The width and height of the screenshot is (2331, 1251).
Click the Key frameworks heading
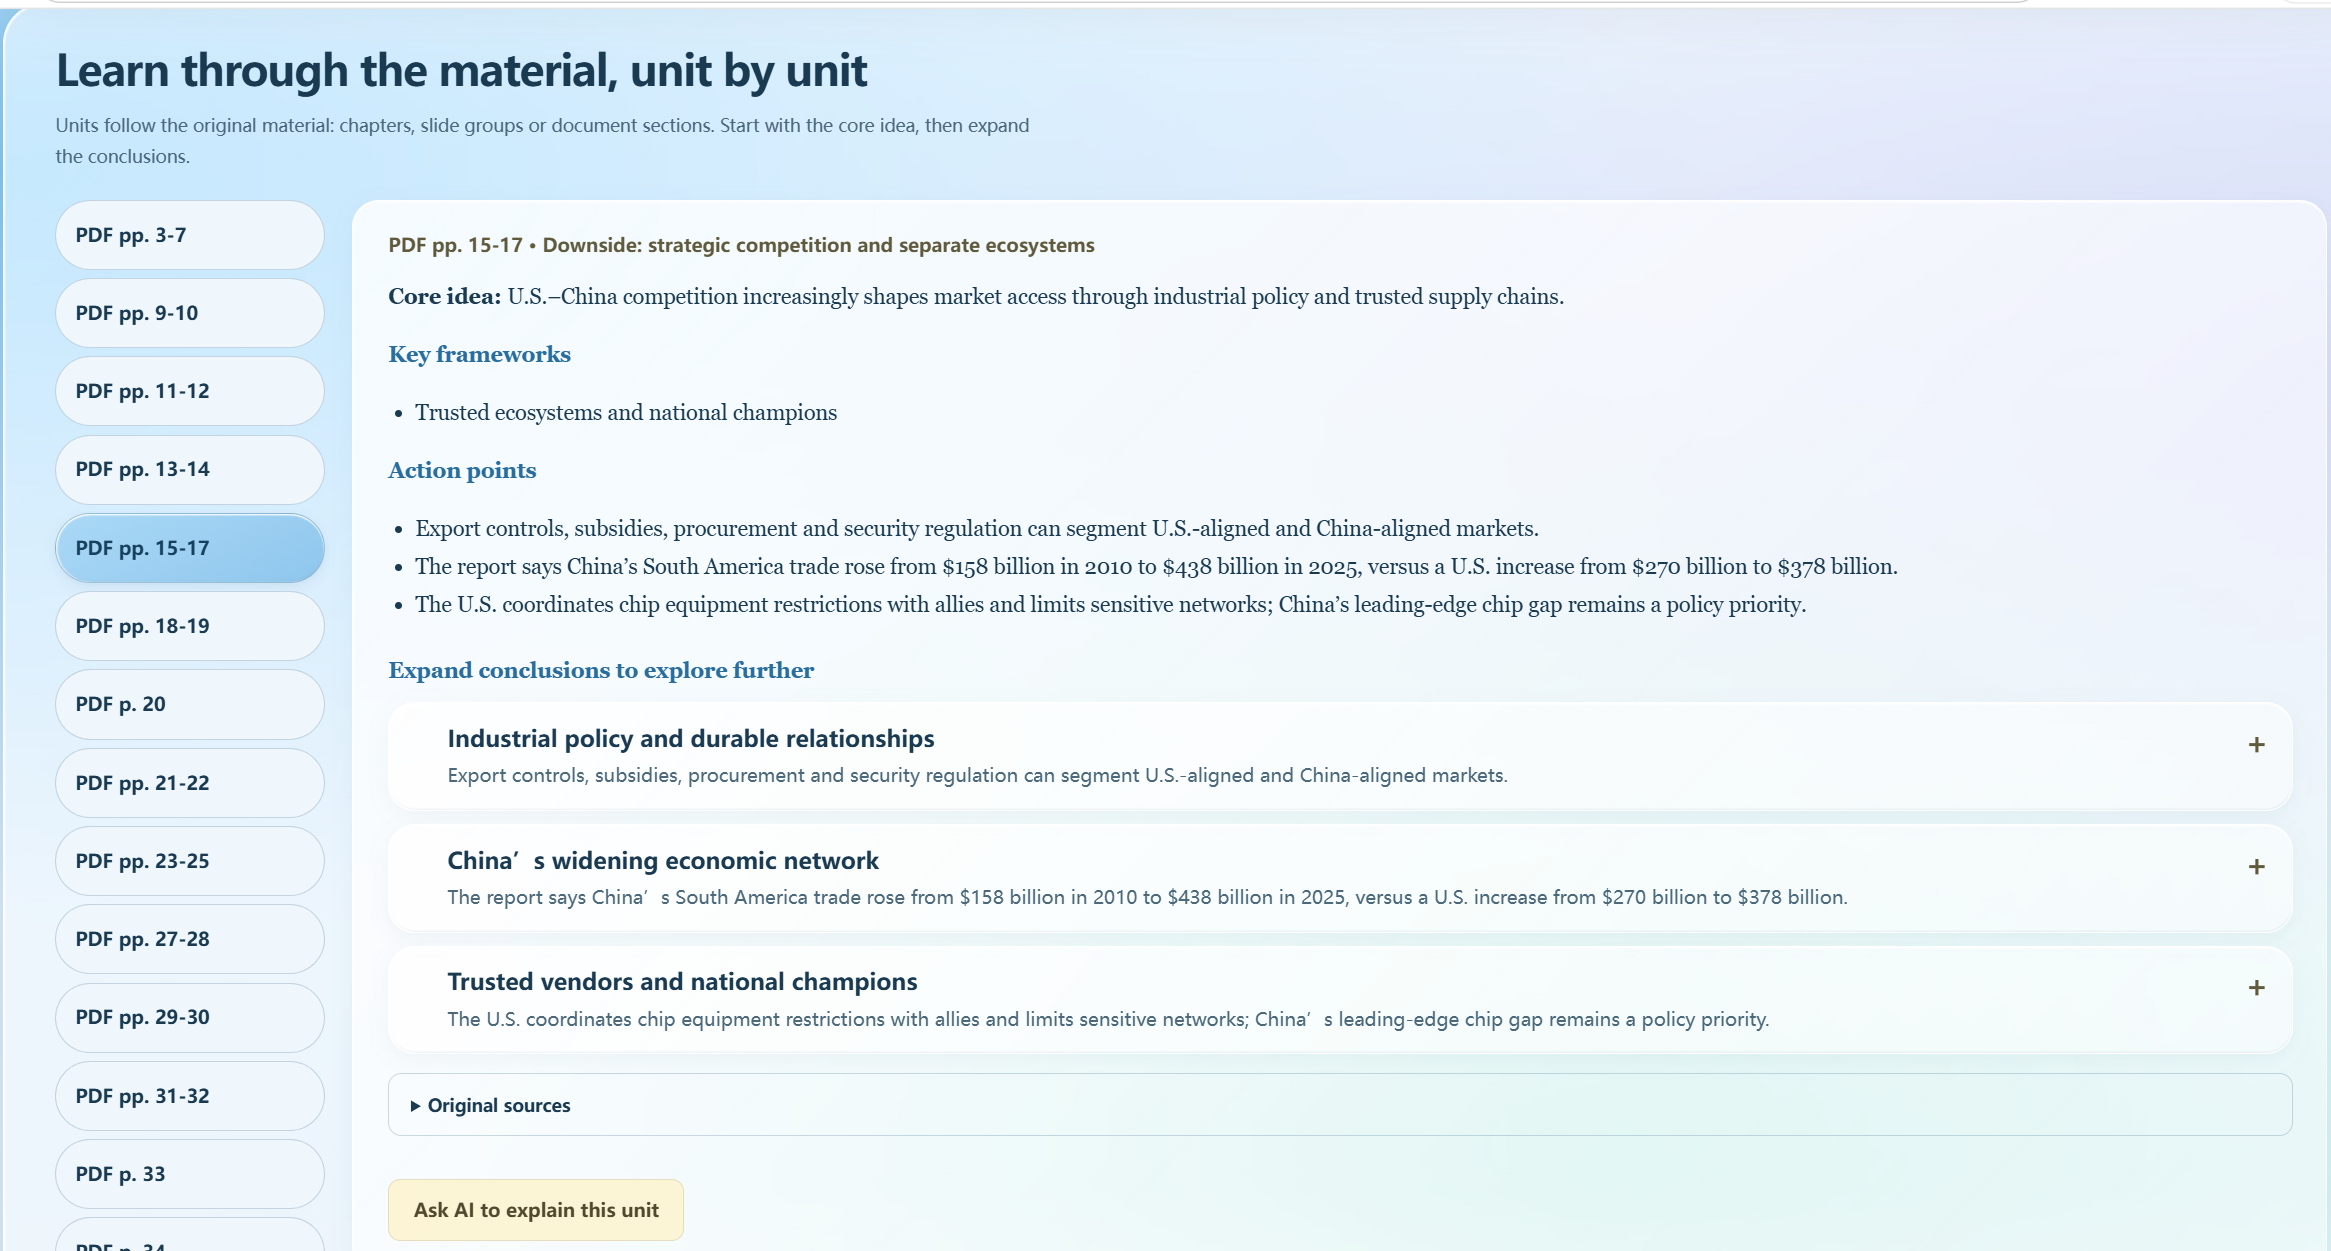click(x=479, y=355)
